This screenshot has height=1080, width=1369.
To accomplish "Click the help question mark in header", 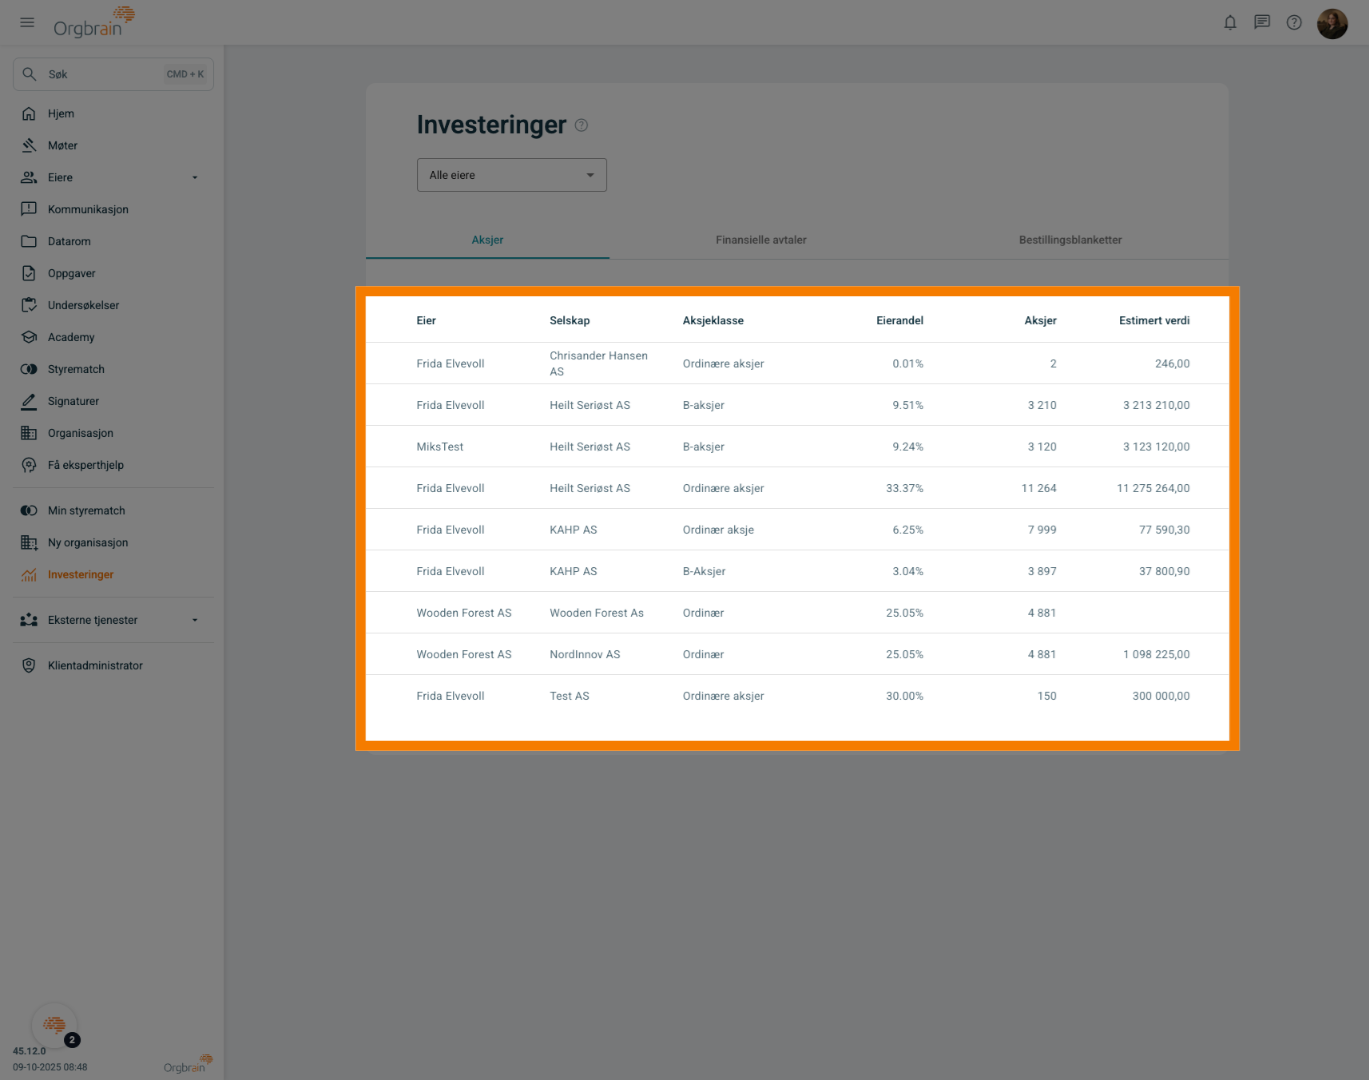I will click(1294, 22).
